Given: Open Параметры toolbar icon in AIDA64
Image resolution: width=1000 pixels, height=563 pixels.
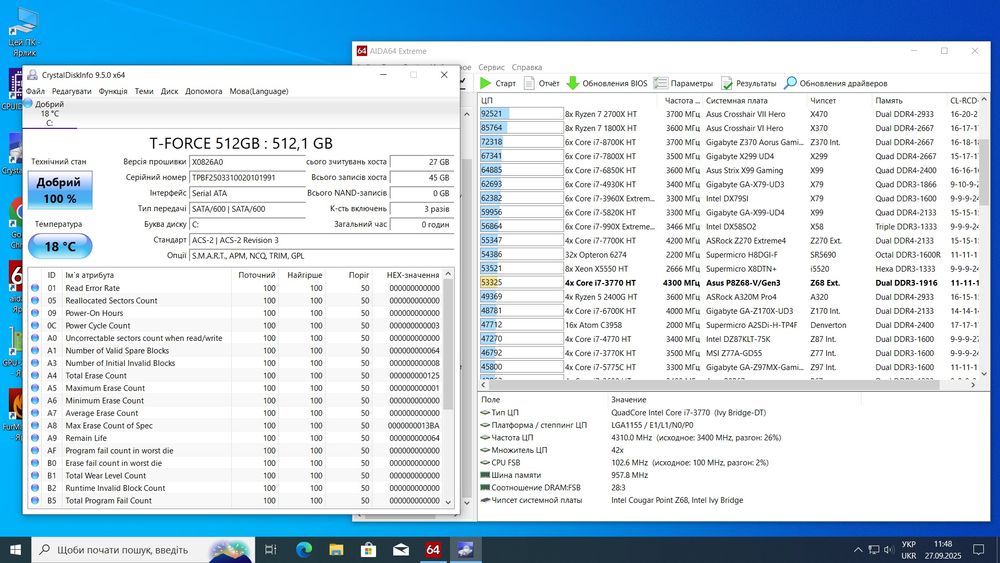Looking at the screenshot, I should 661,83.
